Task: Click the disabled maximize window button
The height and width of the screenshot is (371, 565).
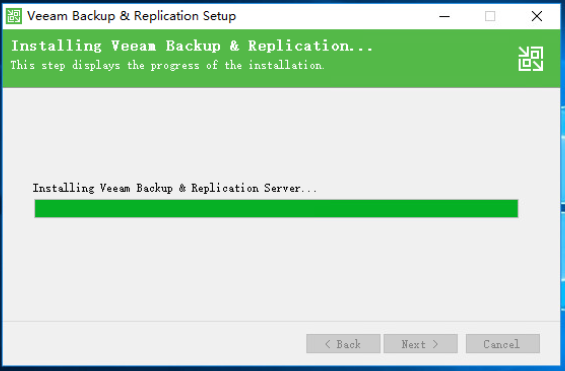Action: [490, 16]
